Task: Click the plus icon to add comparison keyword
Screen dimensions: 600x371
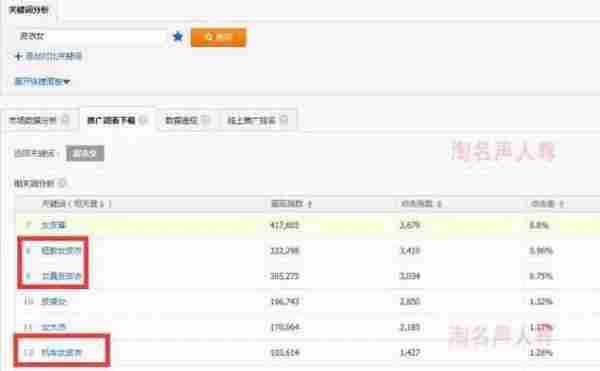Action: pos(18,57)
